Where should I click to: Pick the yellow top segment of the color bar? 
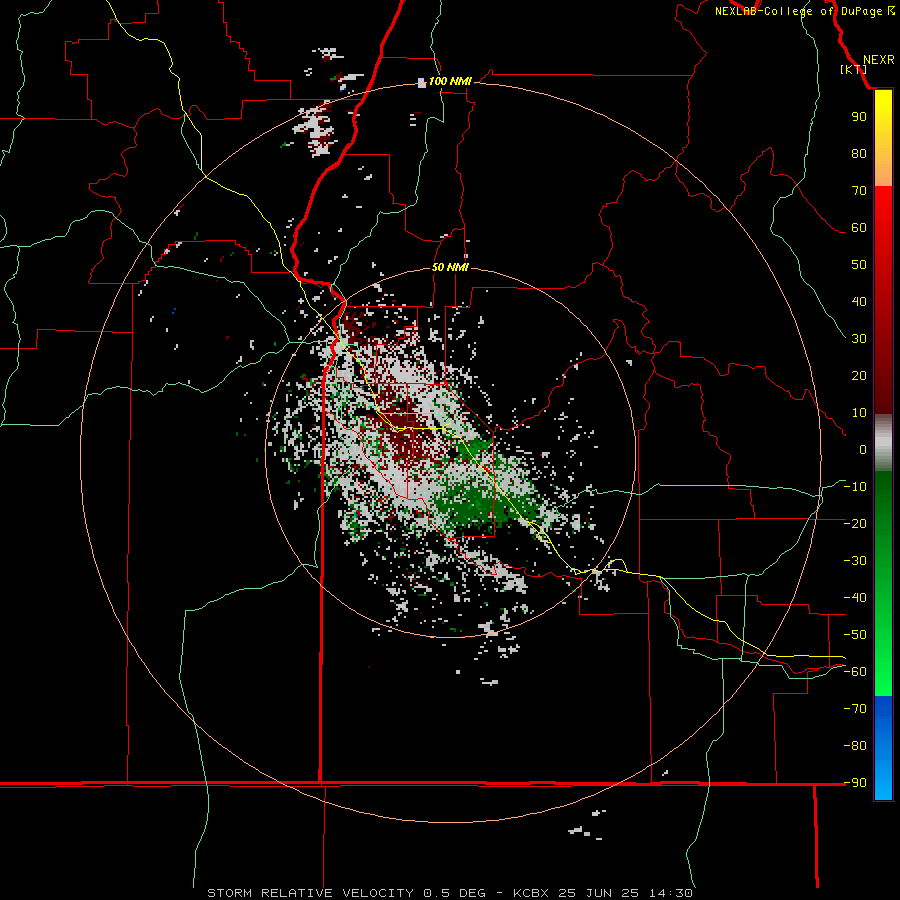[x=883, y=138]
